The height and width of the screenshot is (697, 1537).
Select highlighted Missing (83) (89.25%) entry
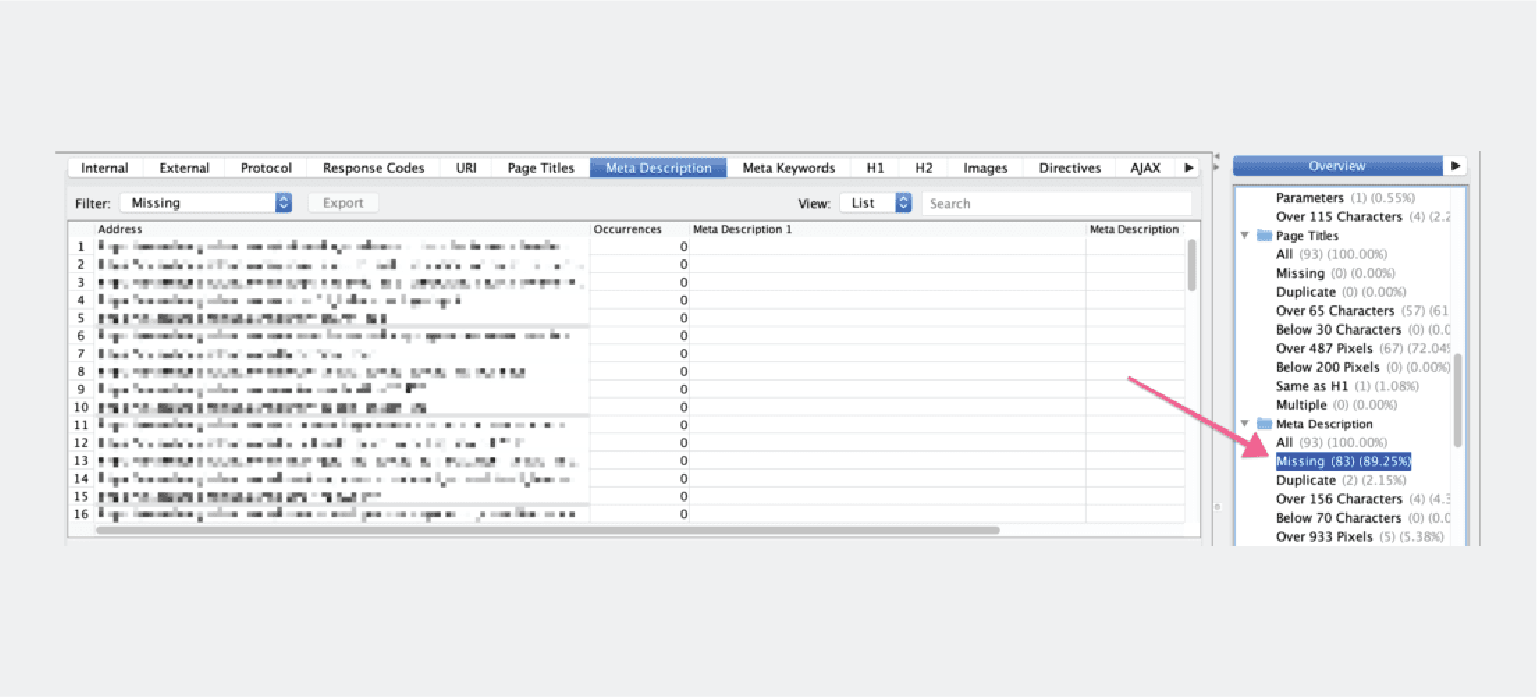click(x=1343, y=461)
